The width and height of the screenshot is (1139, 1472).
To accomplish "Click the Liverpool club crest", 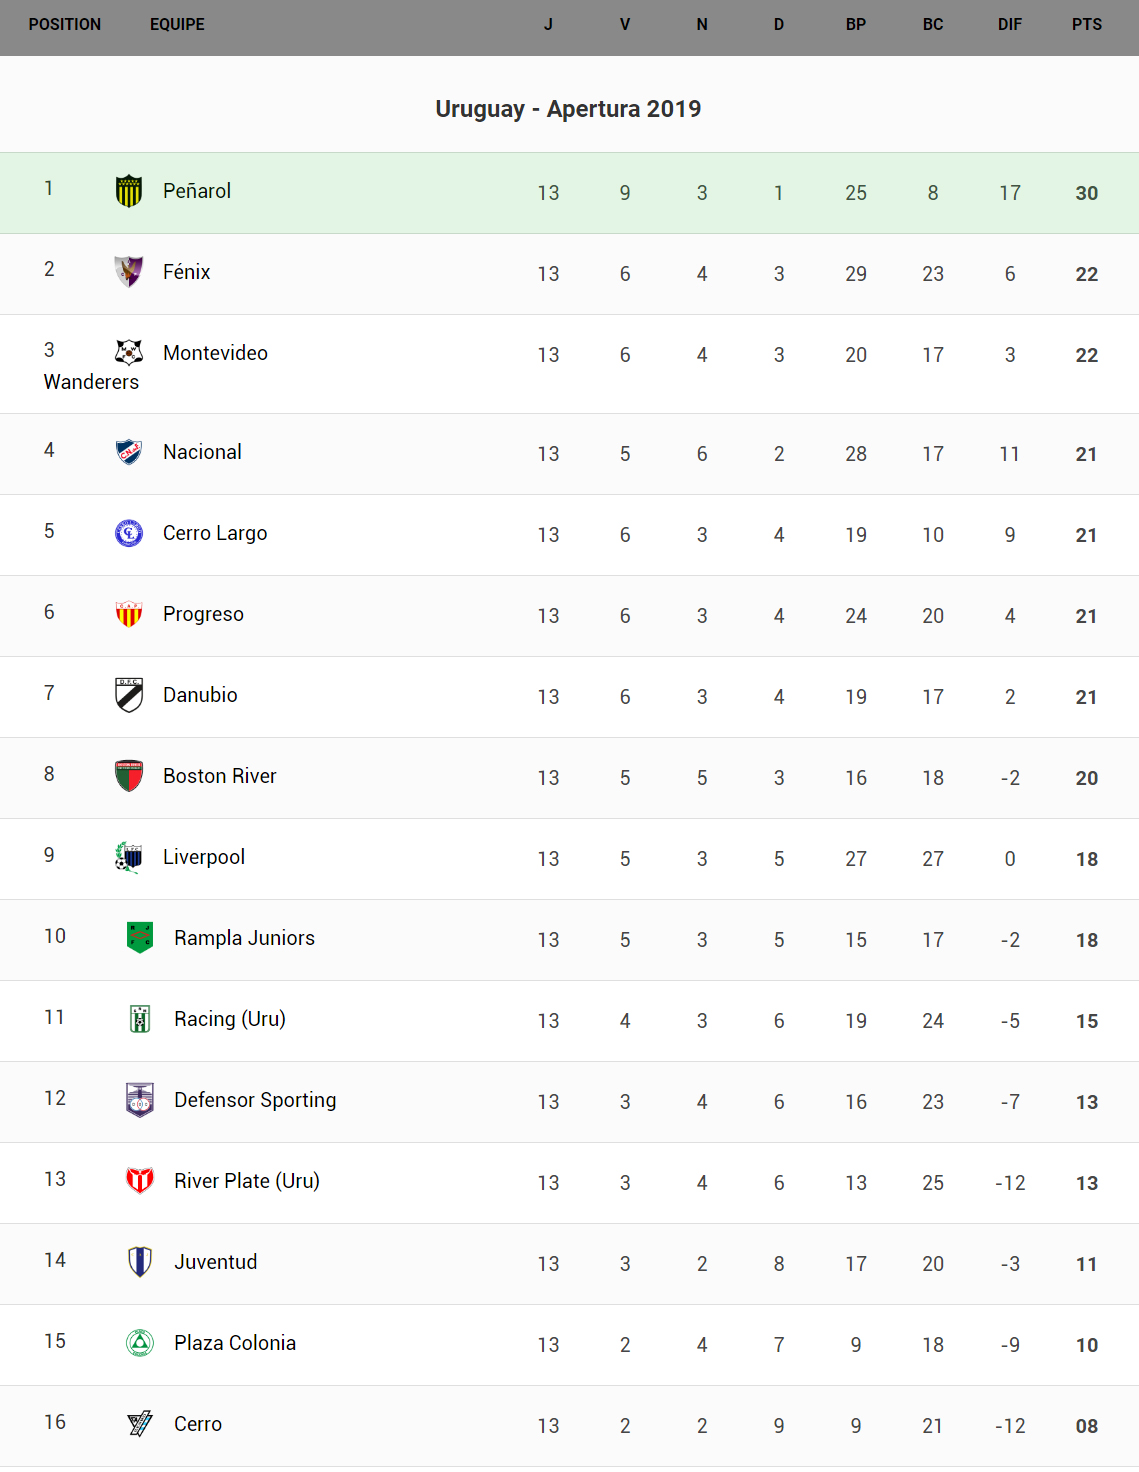I will tap(129, 857).
